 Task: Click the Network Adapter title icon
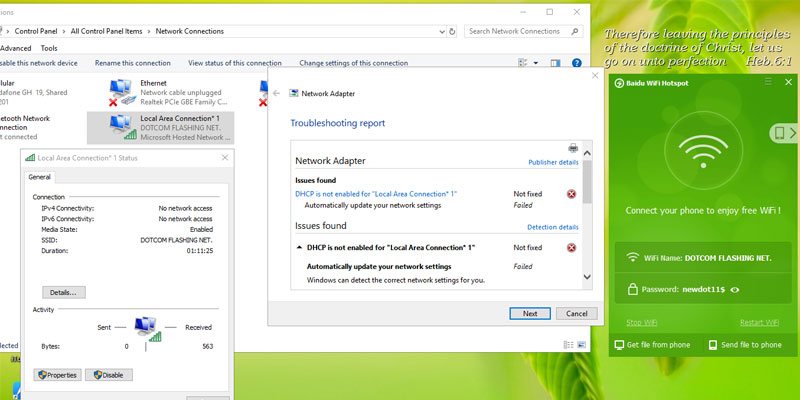coord(294,93)
